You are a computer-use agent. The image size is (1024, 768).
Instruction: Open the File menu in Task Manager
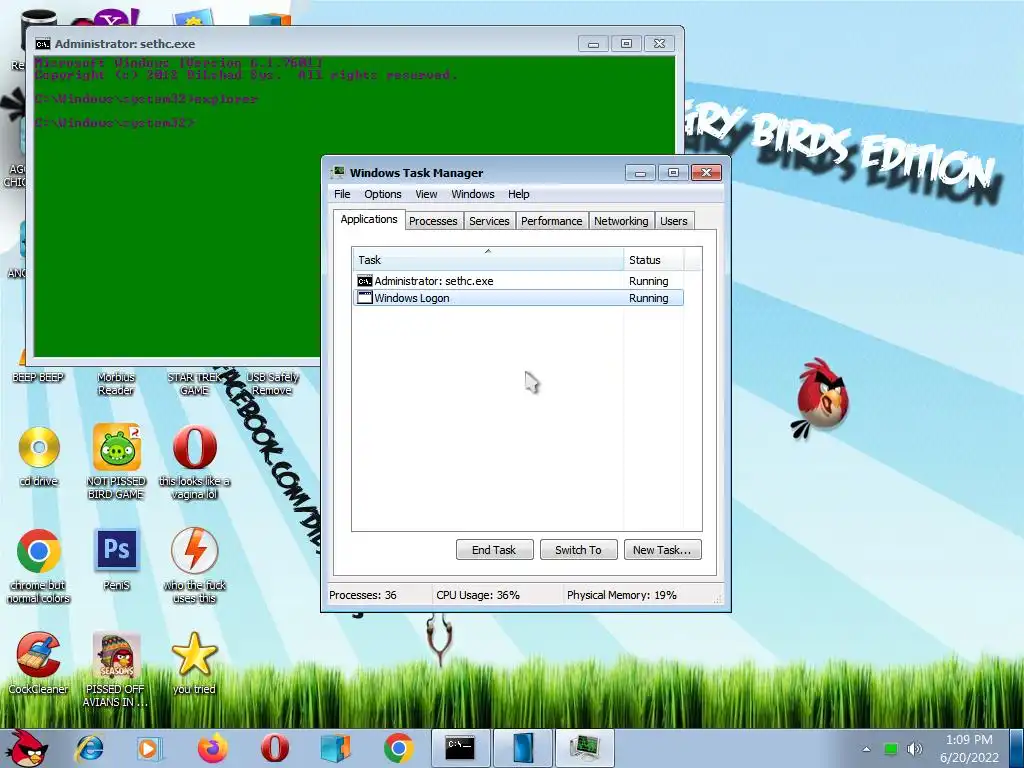tap(342, 194)
